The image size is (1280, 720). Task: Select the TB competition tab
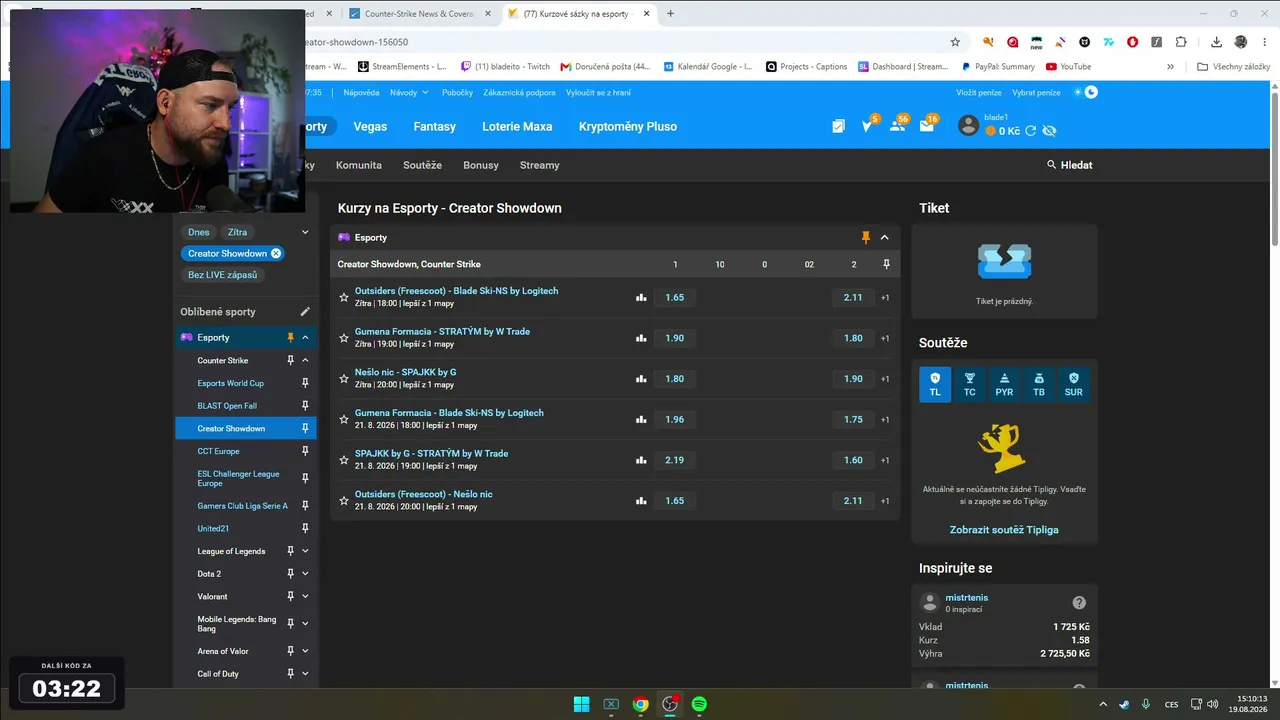click(1039, 384)
